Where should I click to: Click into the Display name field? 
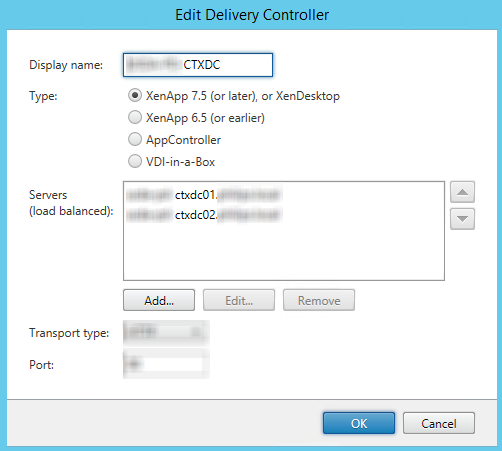pos(198,65)
